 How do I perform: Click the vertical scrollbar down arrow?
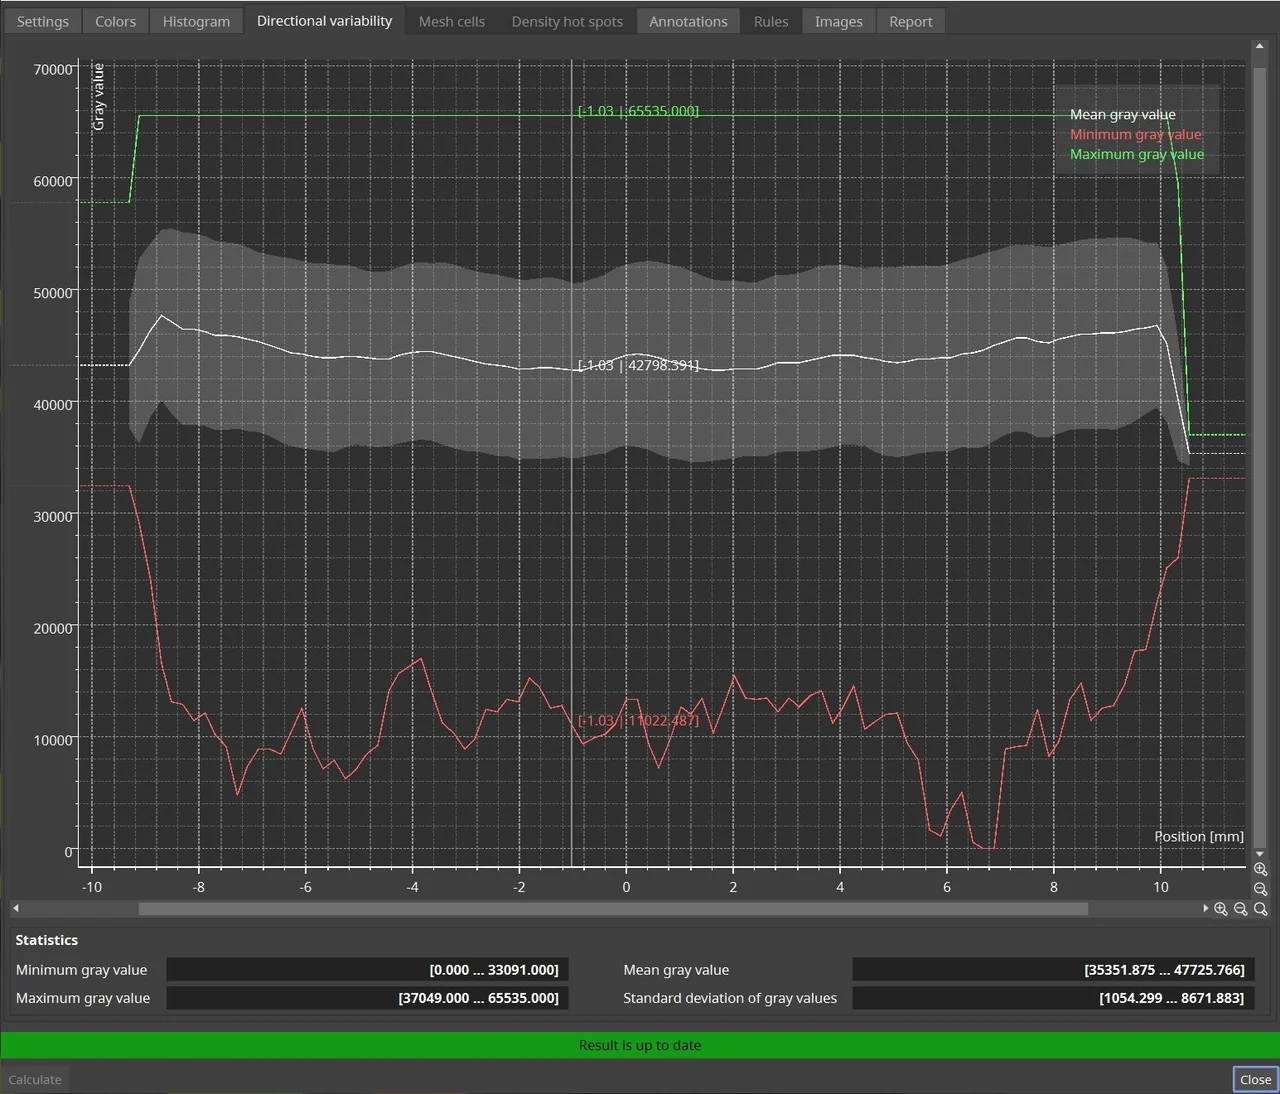1259,854
